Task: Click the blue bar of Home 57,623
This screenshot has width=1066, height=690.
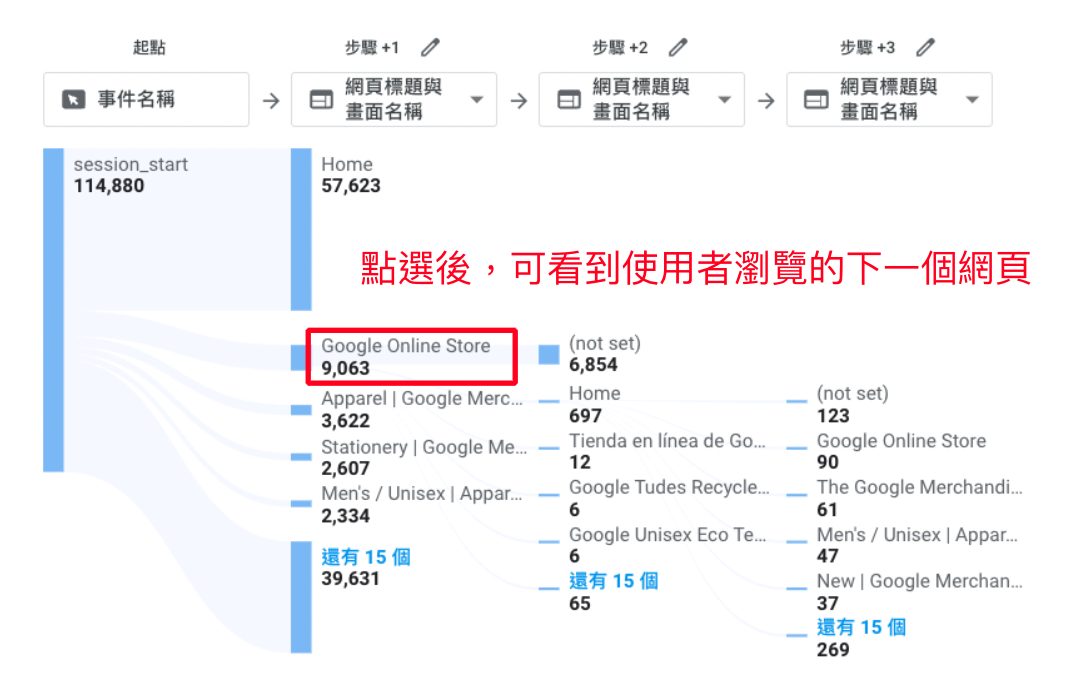Action: (301, 230)
